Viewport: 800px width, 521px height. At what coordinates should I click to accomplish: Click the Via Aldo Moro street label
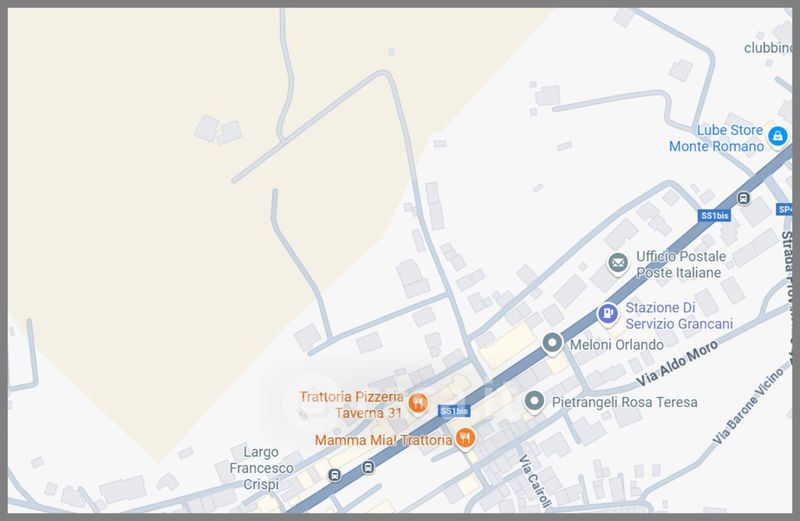[677, 363]
